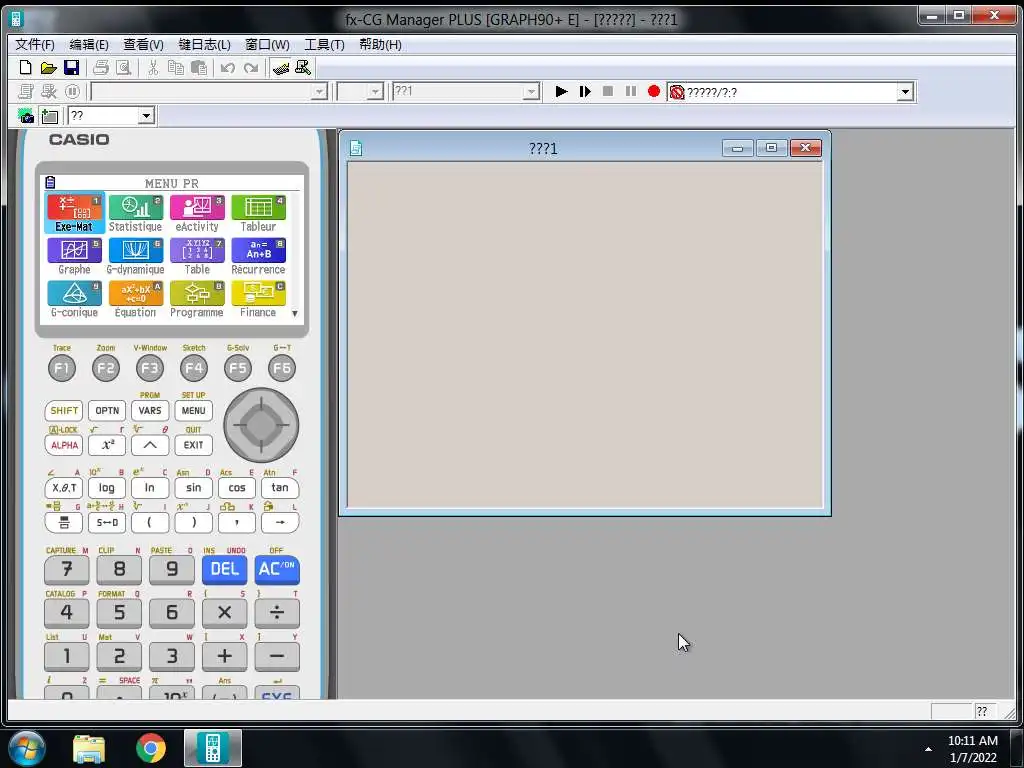Open the eActivity app icon
Viewport: 1024px width, 768px height.
197,213
